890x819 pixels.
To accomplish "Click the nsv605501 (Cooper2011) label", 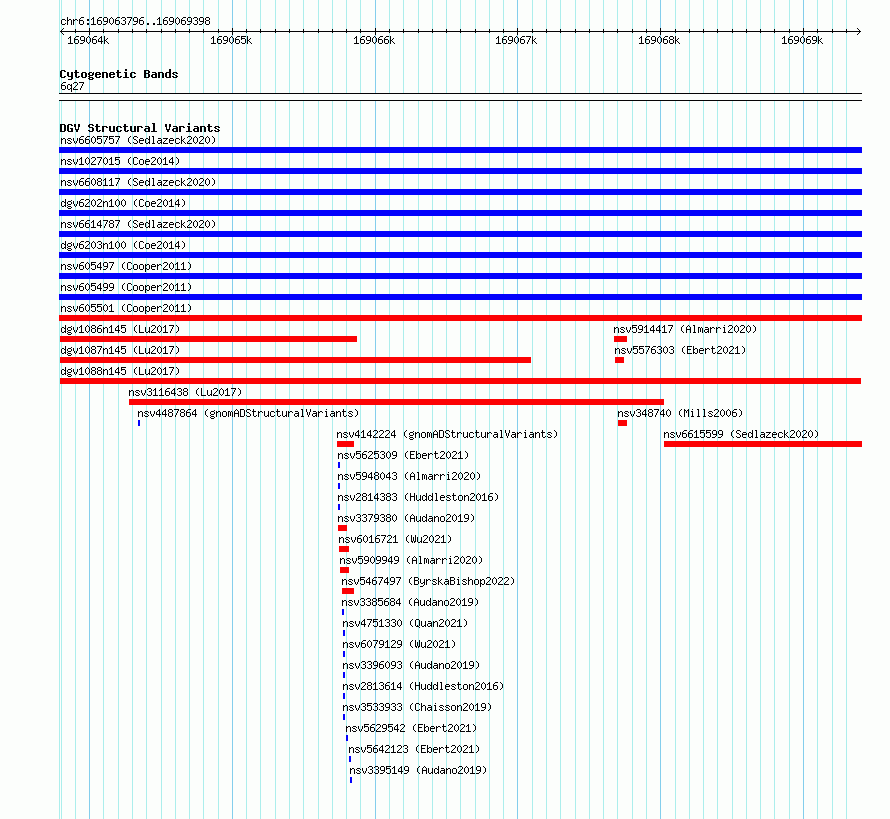I will pyautogui.click(x=126, y=308).
